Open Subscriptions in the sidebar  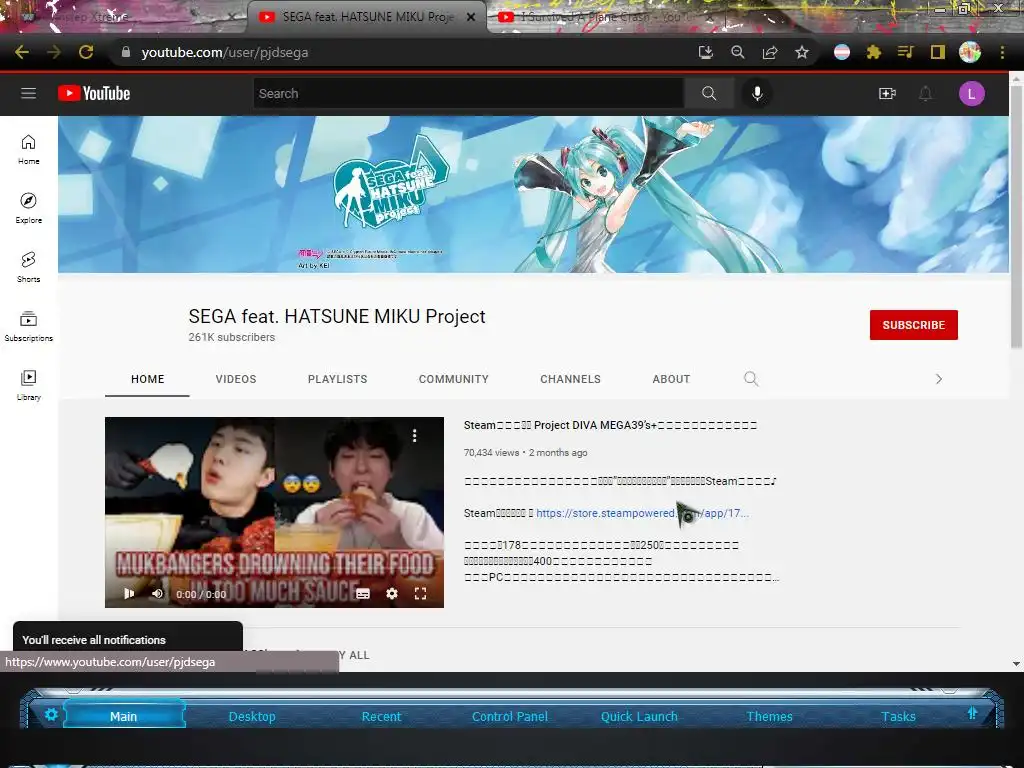pos(29,326)
